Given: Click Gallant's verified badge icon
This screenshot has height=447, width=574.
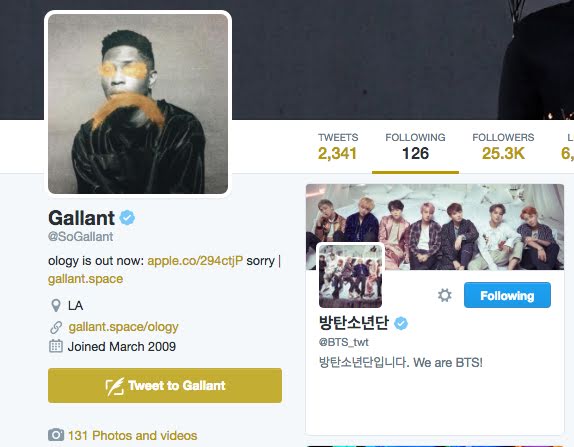Looking at the screenshot, I should 127,218.
